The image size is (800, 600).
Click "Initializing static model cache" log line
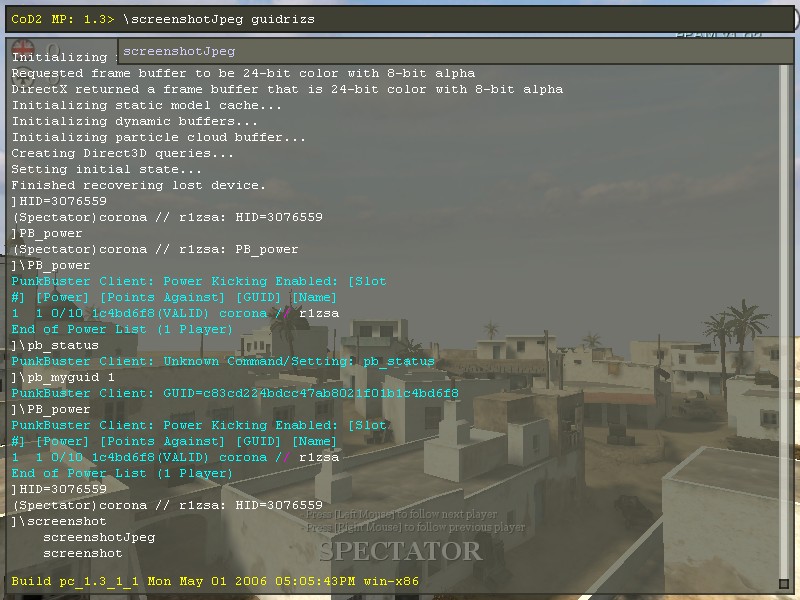[146, 105]
